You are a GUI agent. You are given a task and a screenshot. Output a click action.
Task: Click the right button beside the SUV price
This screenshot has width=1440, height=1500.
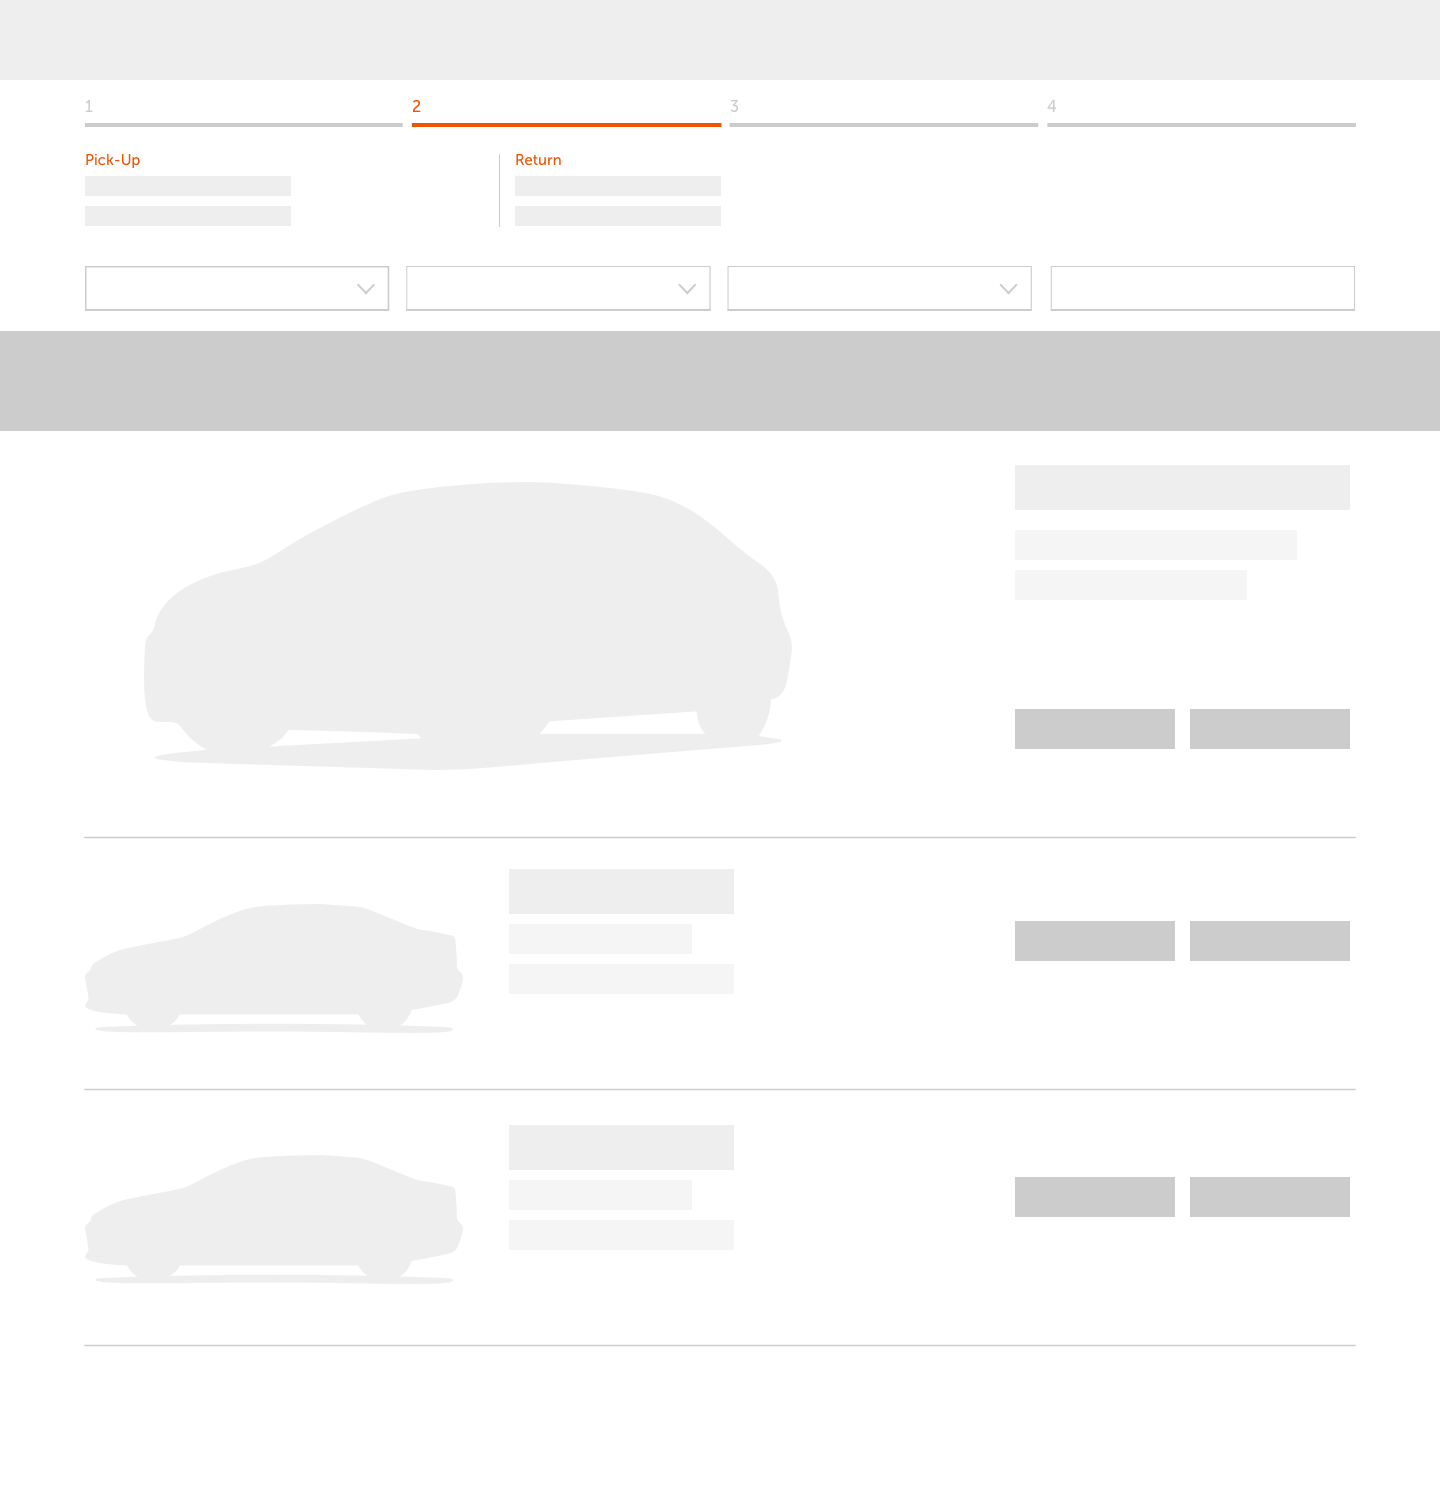(x=1270, y=729)
